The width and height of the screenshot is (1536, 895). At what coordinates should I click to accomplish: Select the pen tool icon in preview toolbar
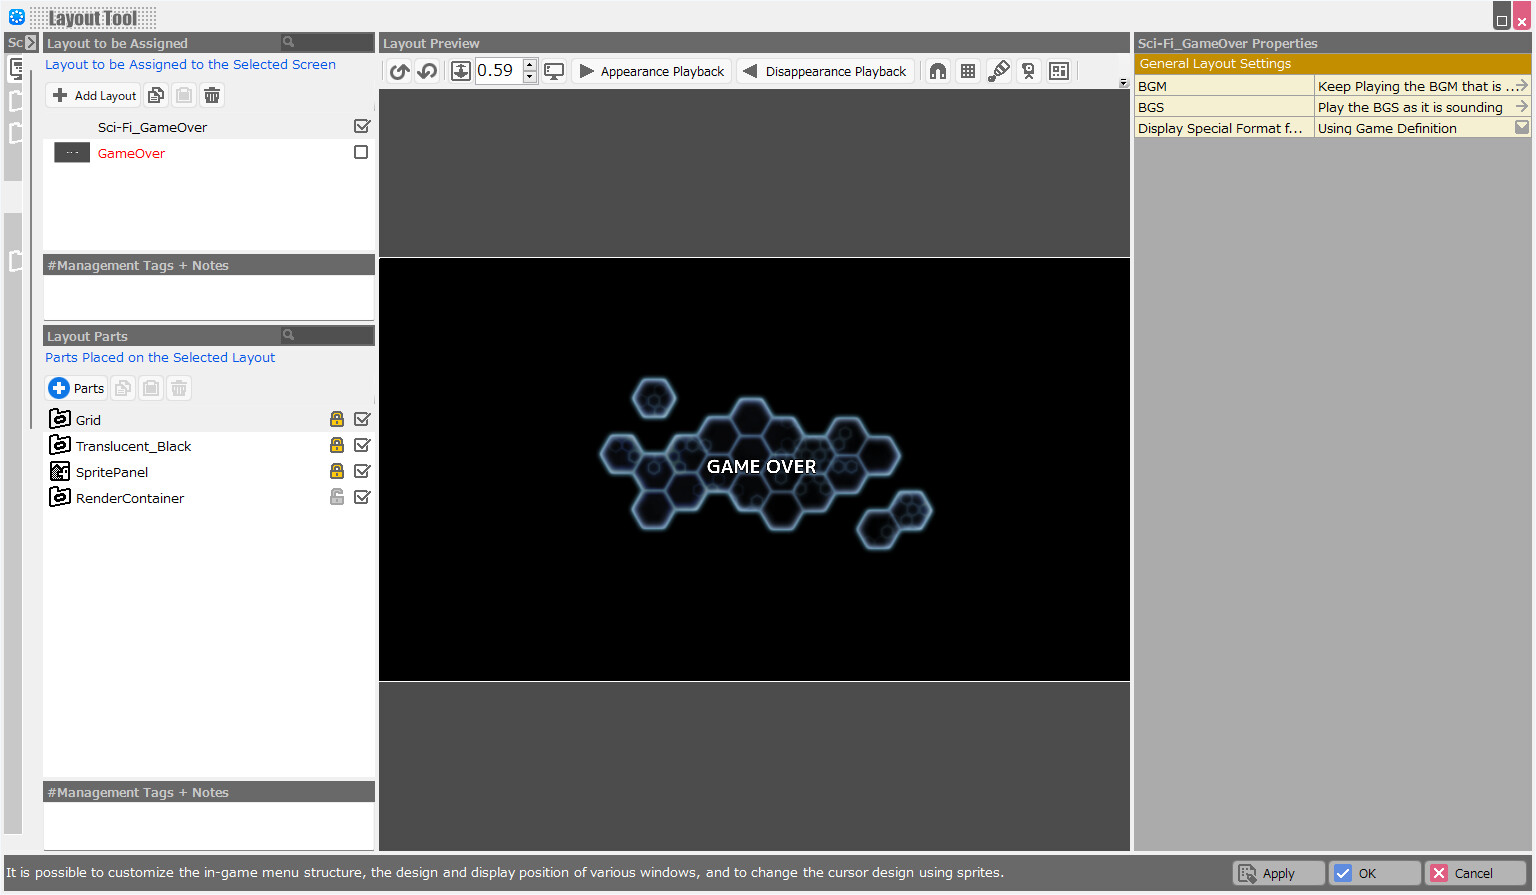point(998,71)
